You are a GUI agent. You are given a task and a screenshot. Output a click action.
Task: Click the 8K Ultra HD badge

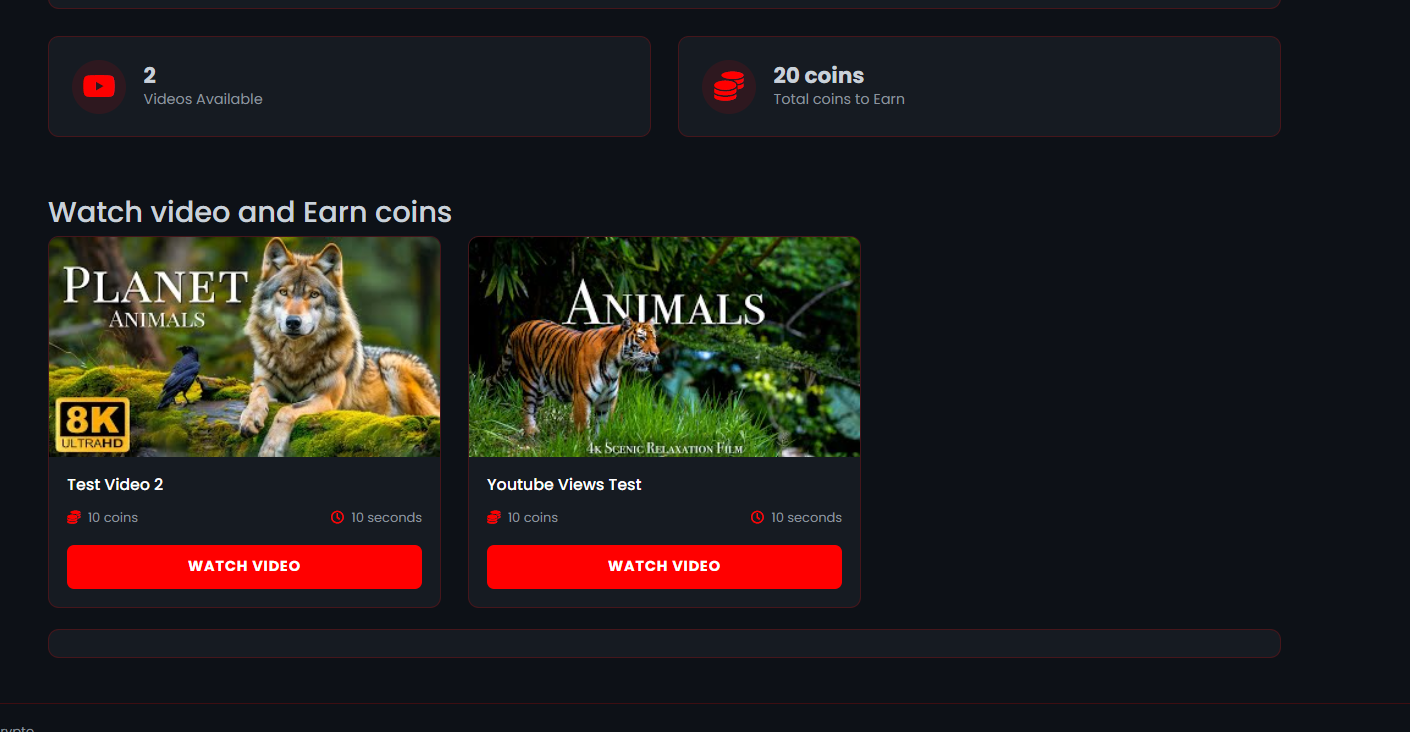tap(92, 425)
